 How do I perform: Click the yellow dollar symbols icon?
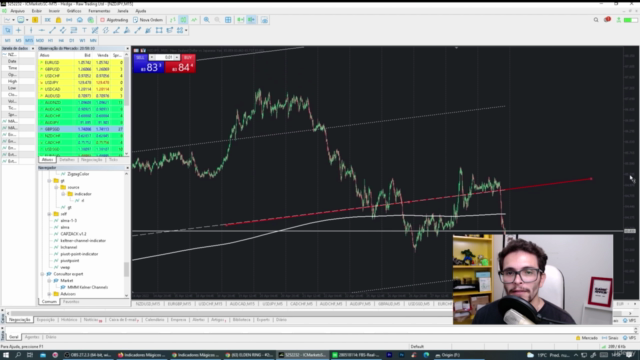[35, 20]
